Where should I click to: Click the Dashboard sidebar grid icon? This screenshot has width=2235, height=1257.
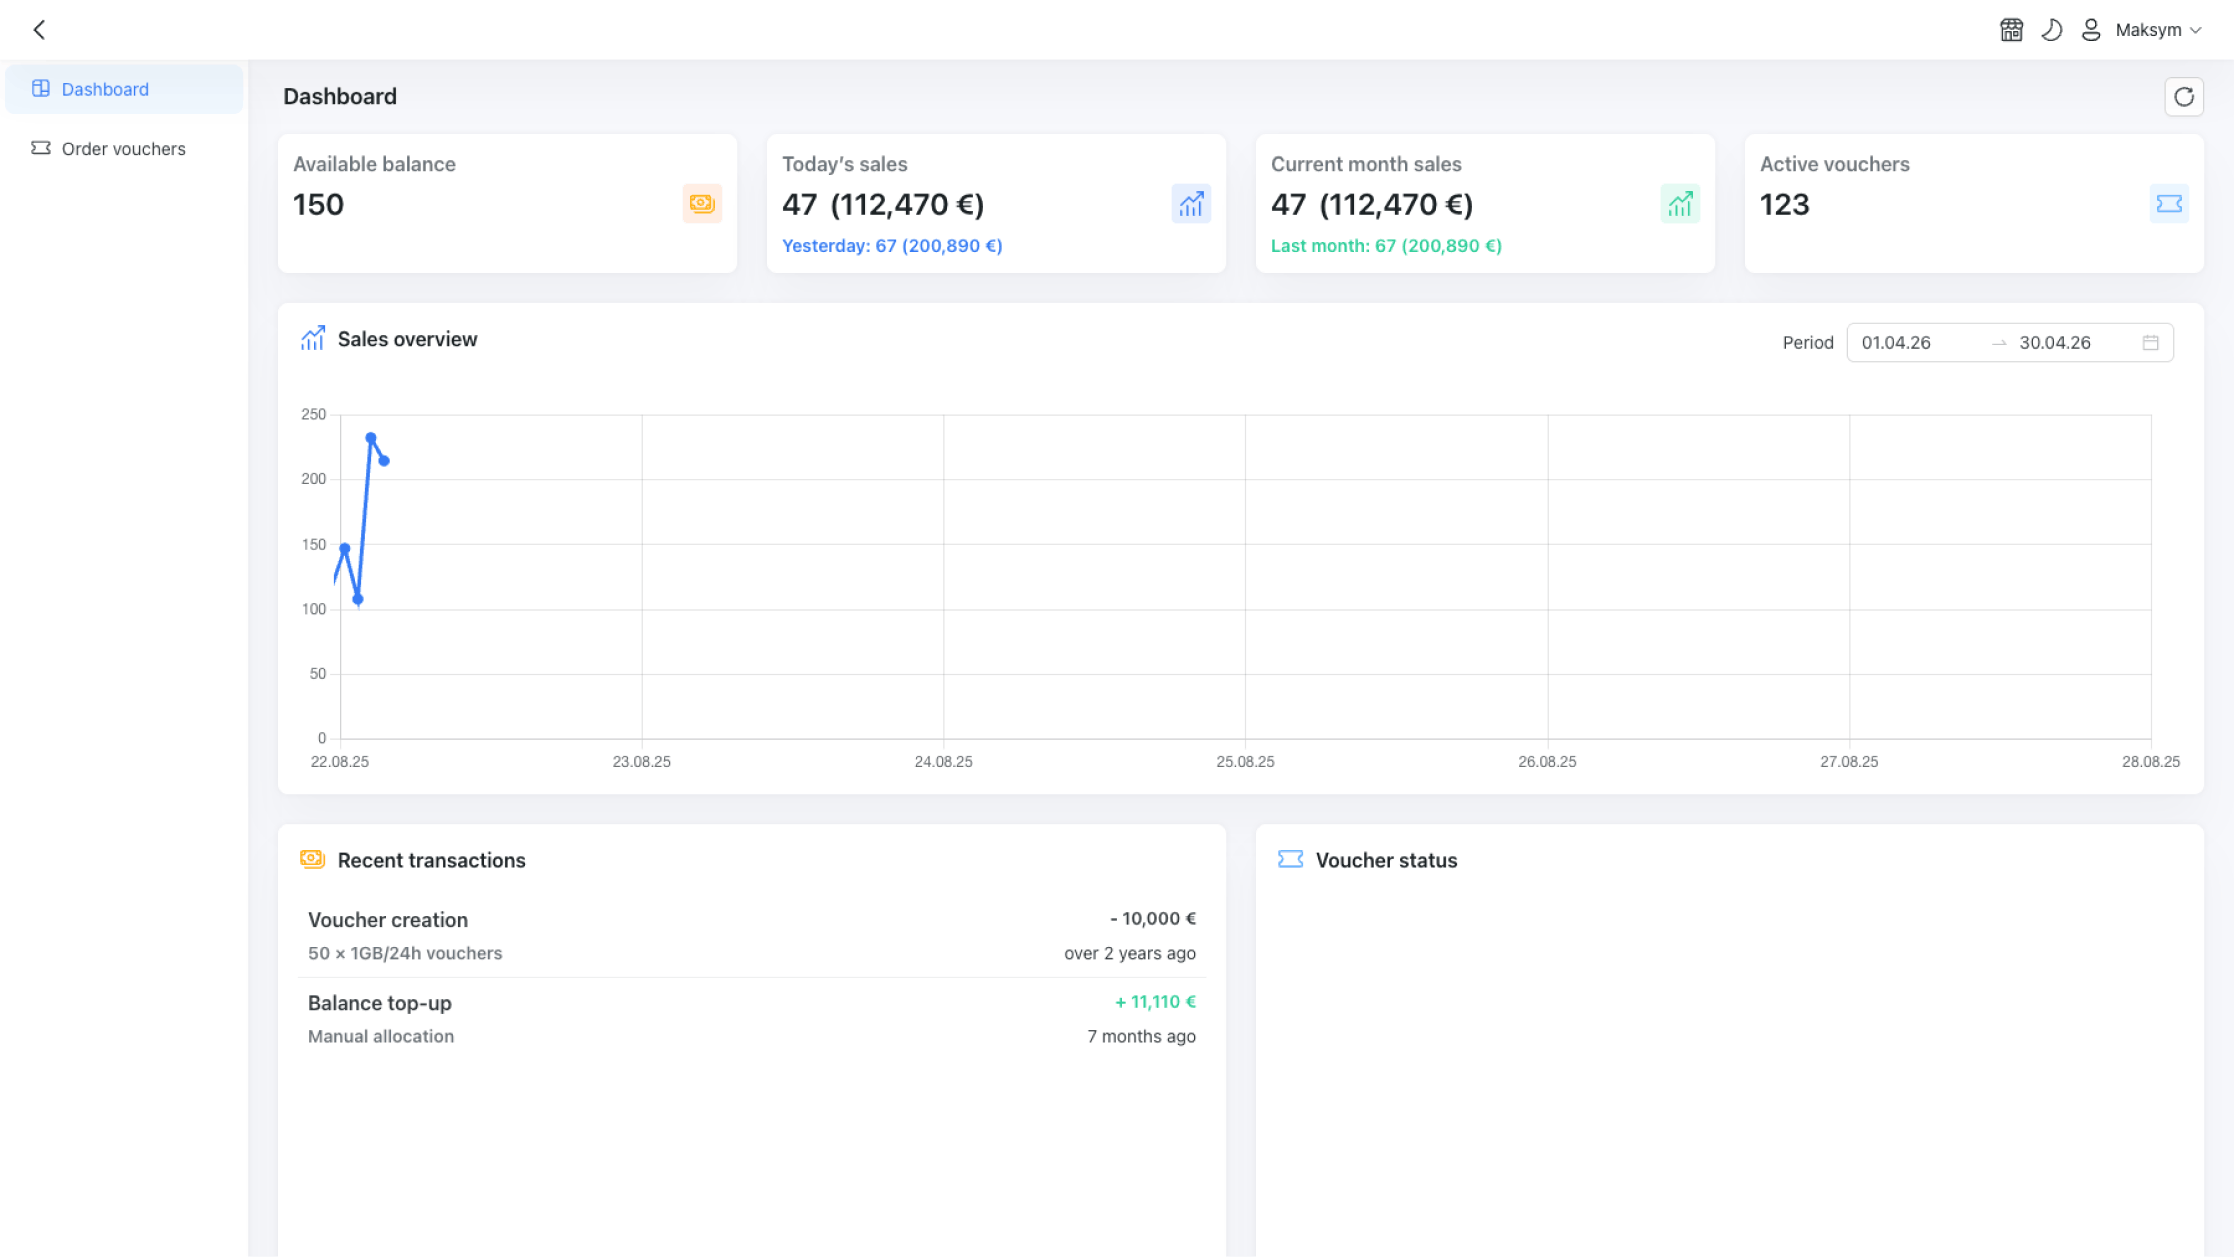pos(41,89)
